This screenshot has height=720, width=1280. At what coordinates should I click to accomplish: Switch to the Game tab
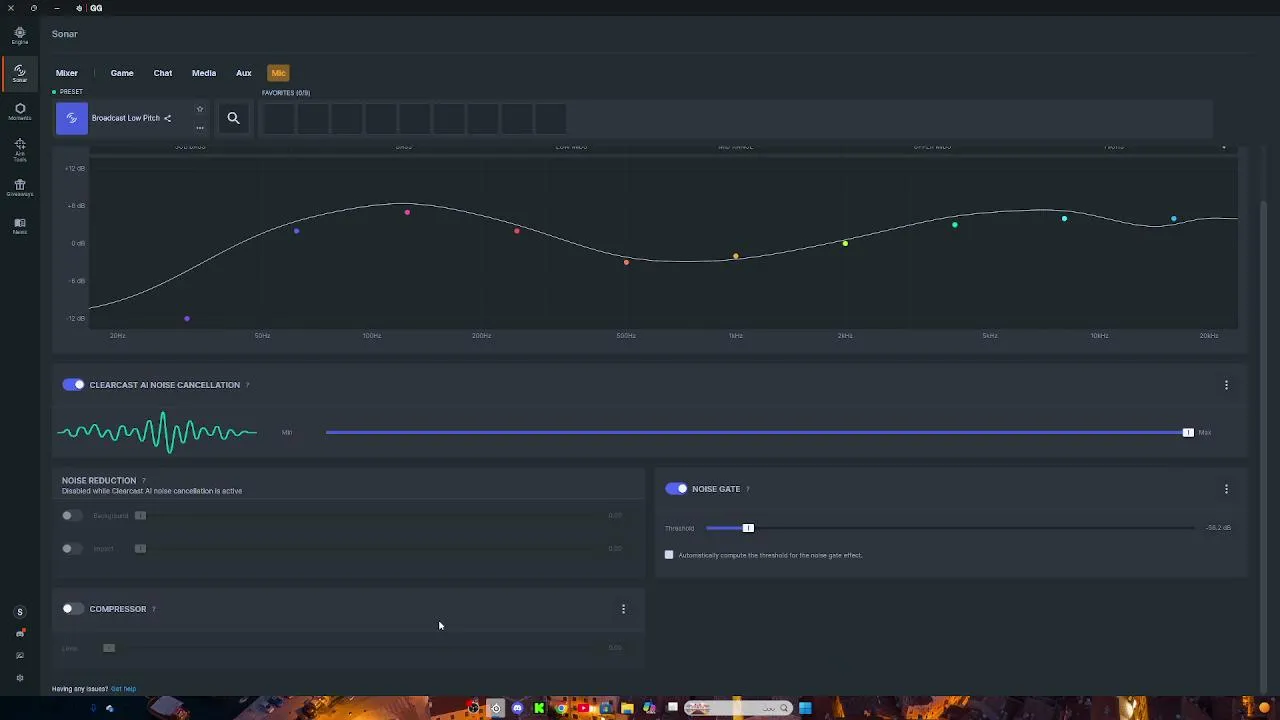(122, 73)
